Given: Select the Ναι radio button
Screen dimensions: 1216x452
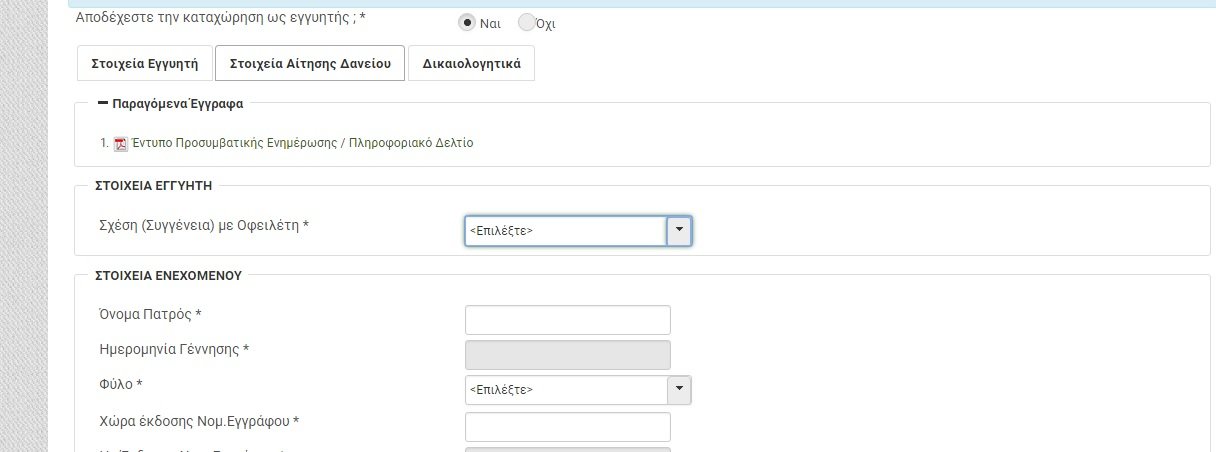Looking at the screenshot, I should tap(466, 22).
